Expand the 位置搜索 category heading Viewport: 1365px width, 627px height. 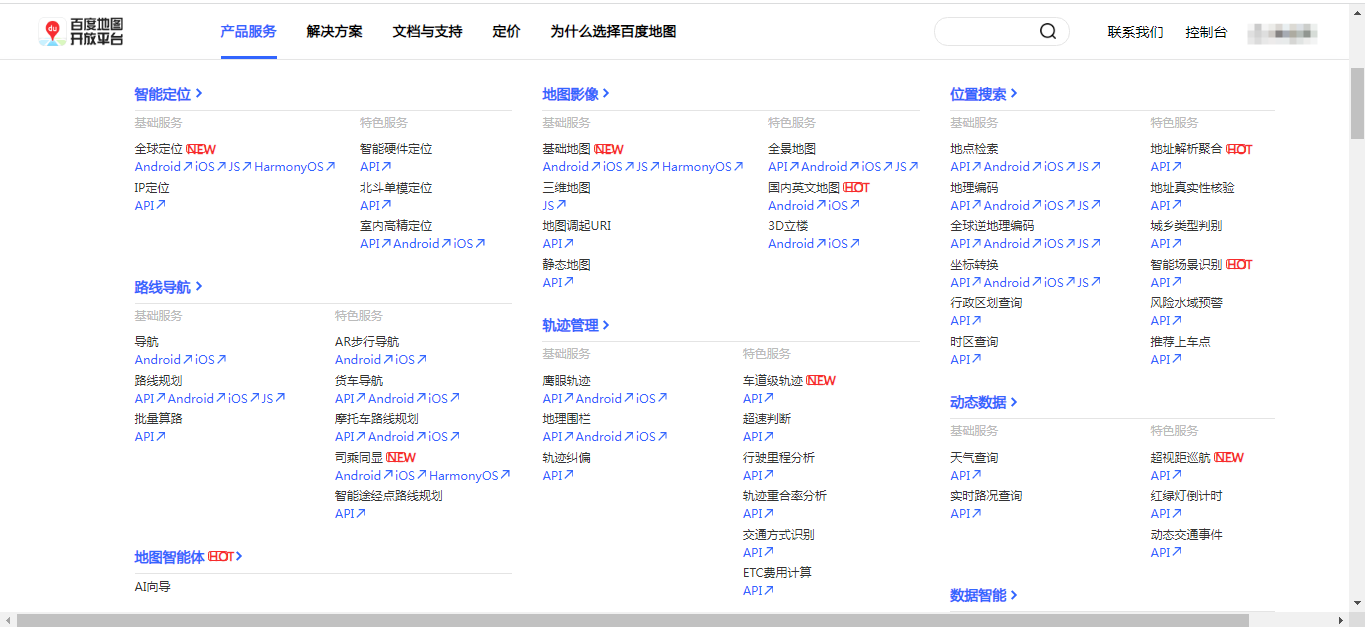[984, 94]
